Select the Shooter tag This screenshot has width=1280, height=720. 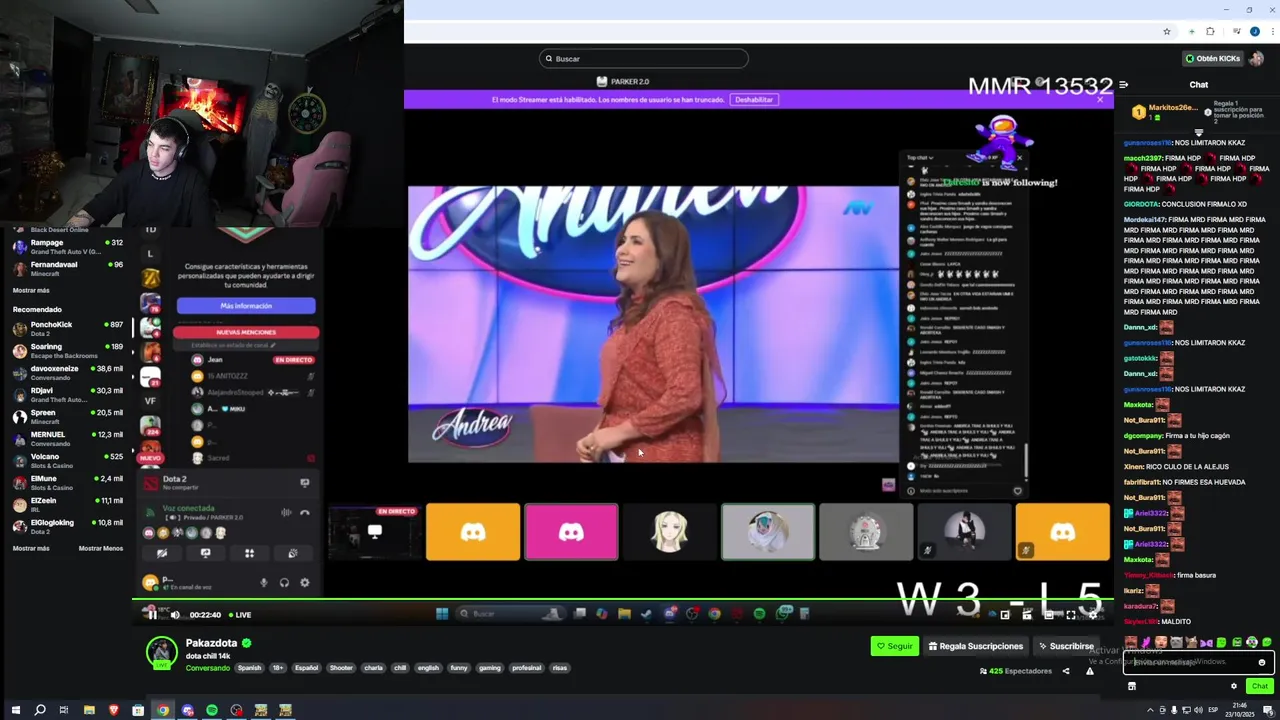point(341,668)
